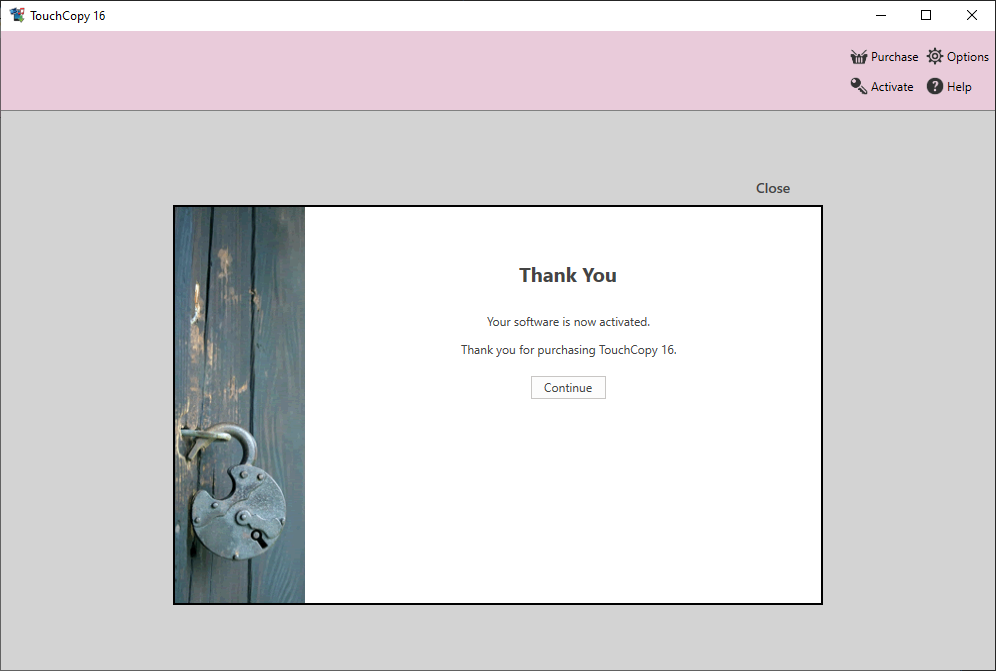Click 'Your software is now activated.' text
This screenshot has height=671, width=996.
pyautogui.click(x=569, y=322)
